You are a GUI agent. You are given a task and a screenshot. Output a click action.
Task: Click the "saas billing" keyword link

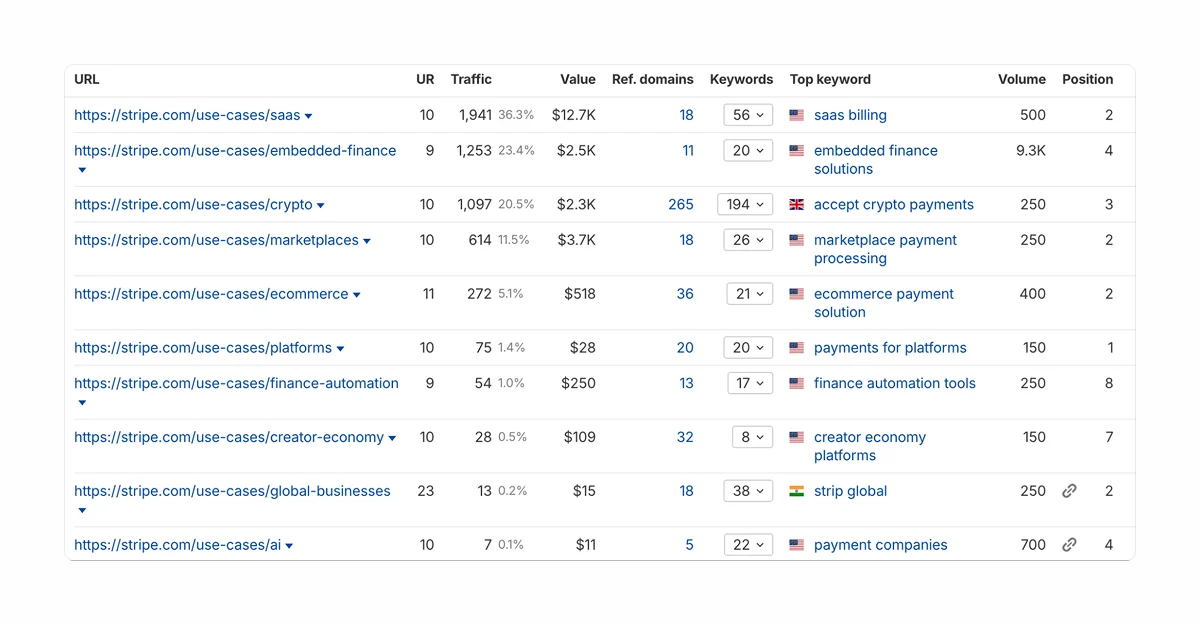[x=849, y=115]
